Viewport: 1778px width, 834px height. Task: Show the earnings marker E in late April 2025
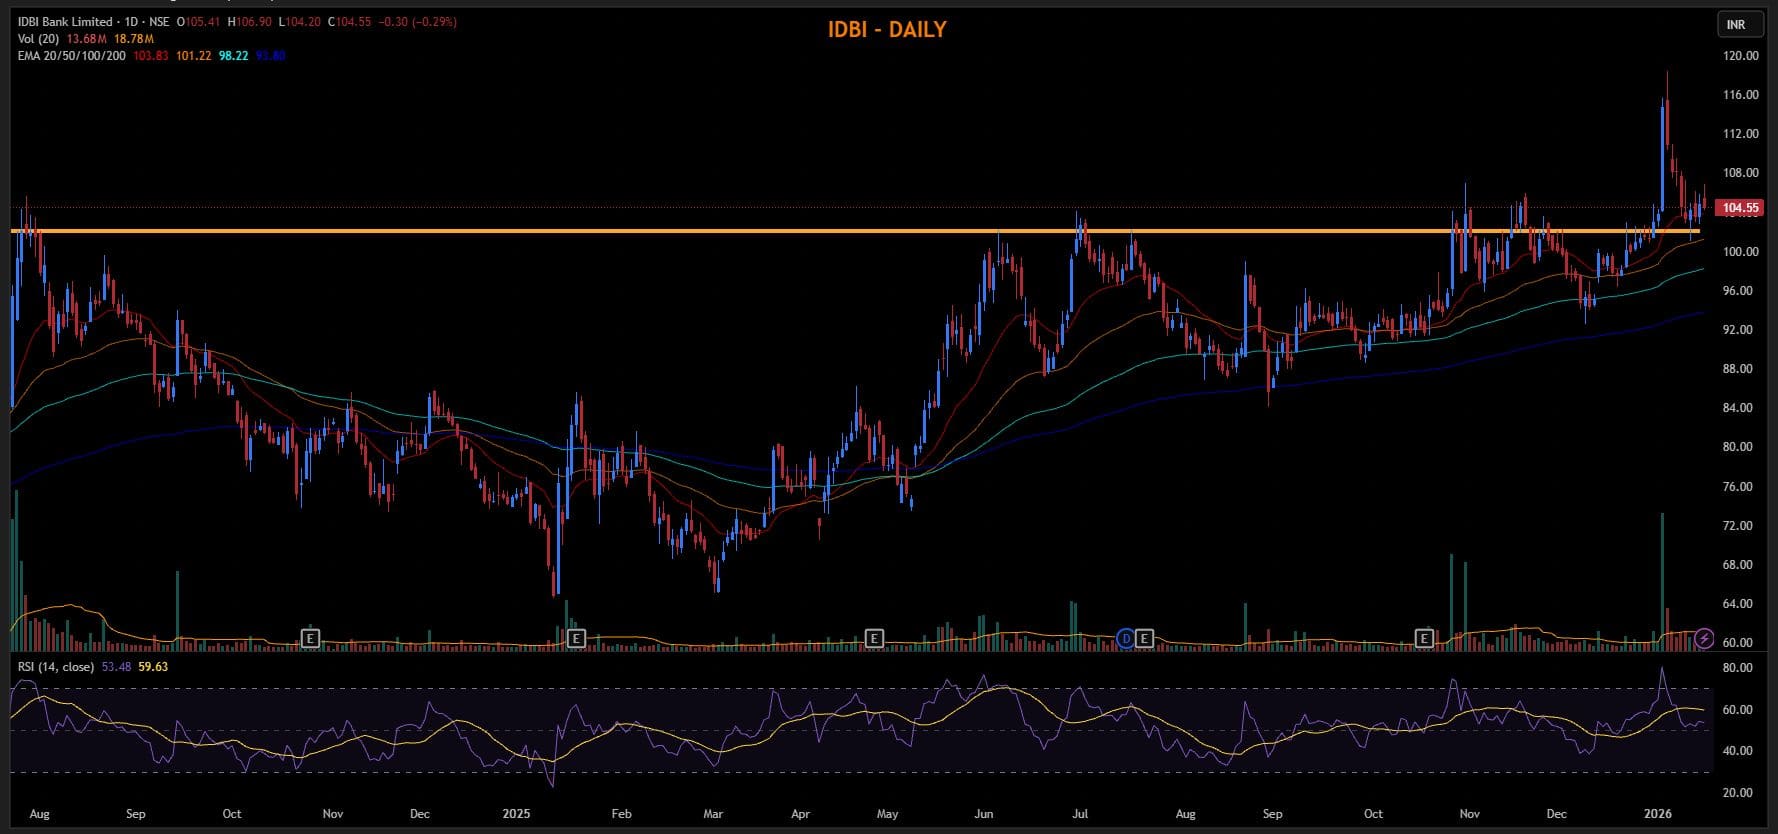pyautogui.click(x=874, y=637)
